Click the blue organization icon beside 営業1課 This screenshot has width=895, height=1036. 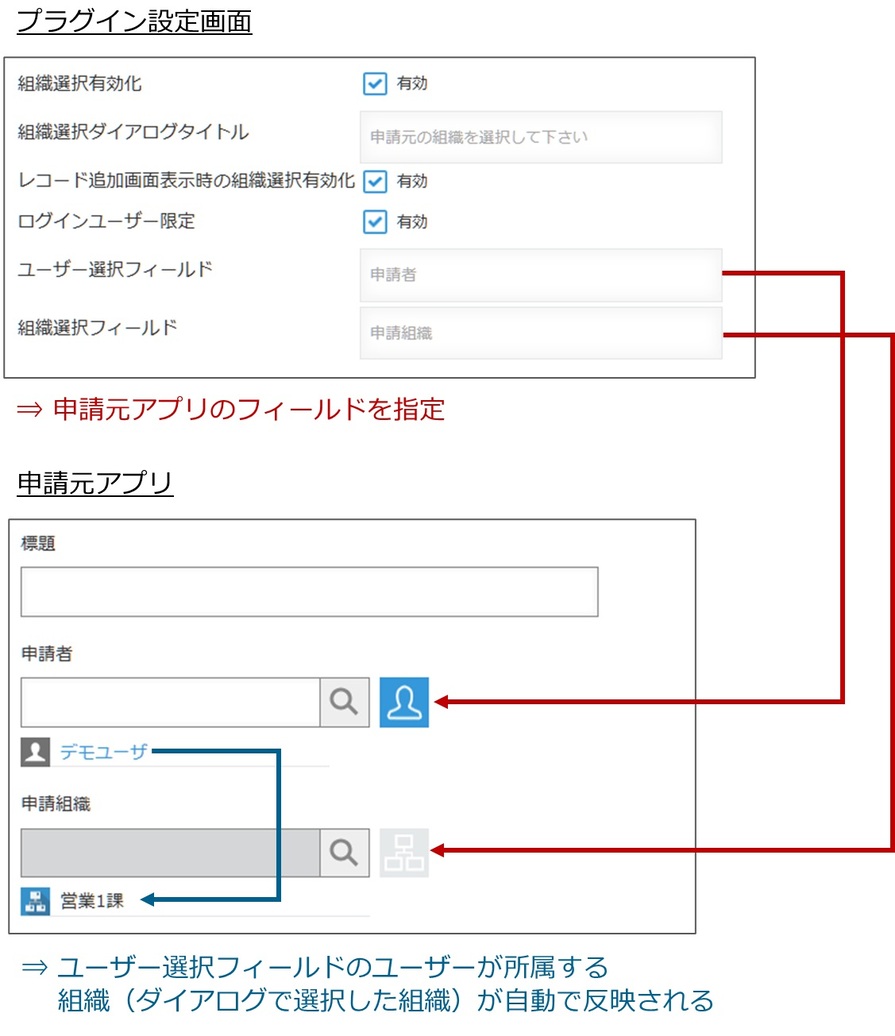click(35, 901)
